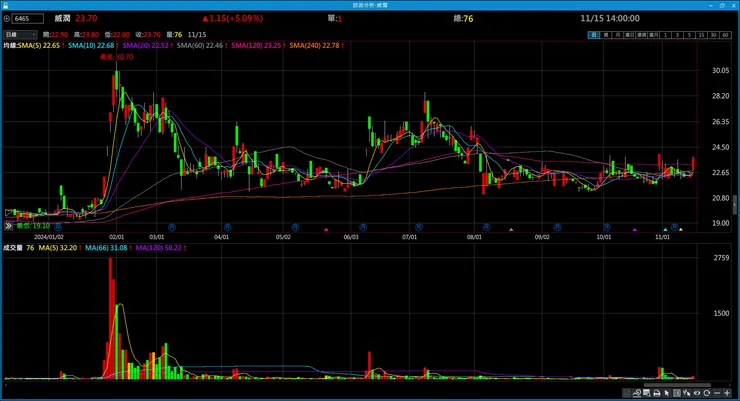Click the magenta triangle marker before 06/03
This screenshot has width=740, height=401.
click(326, 230)
